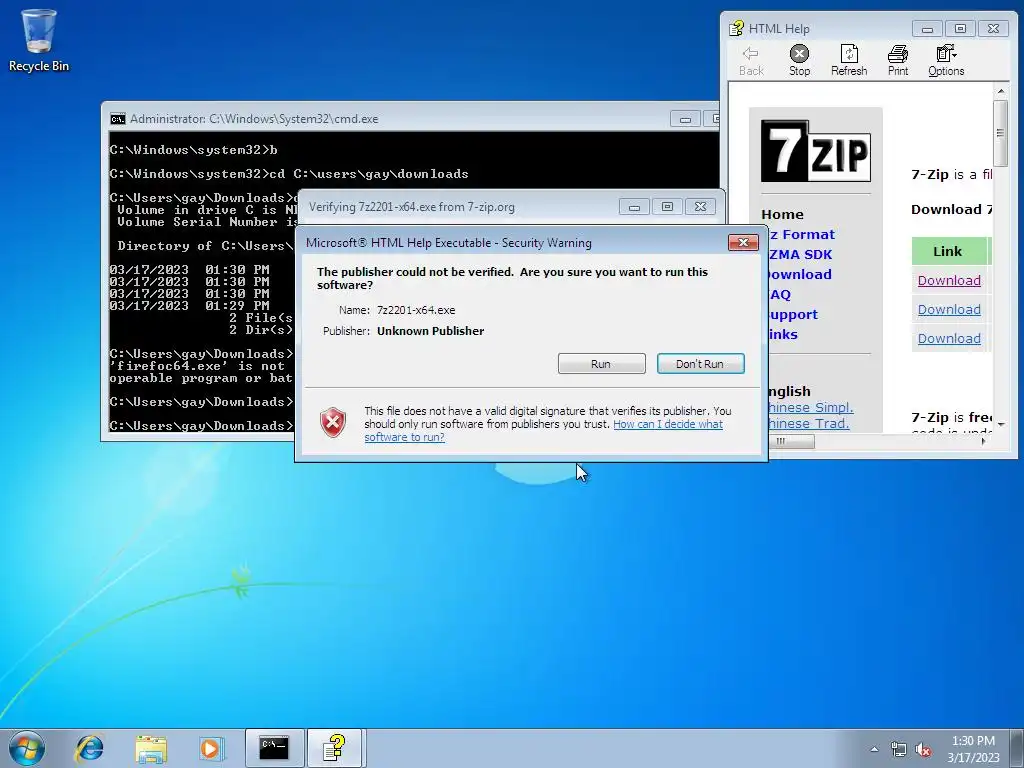Close the Security Warning dialog
This screenshot has width=1024, height=768.
743,242
